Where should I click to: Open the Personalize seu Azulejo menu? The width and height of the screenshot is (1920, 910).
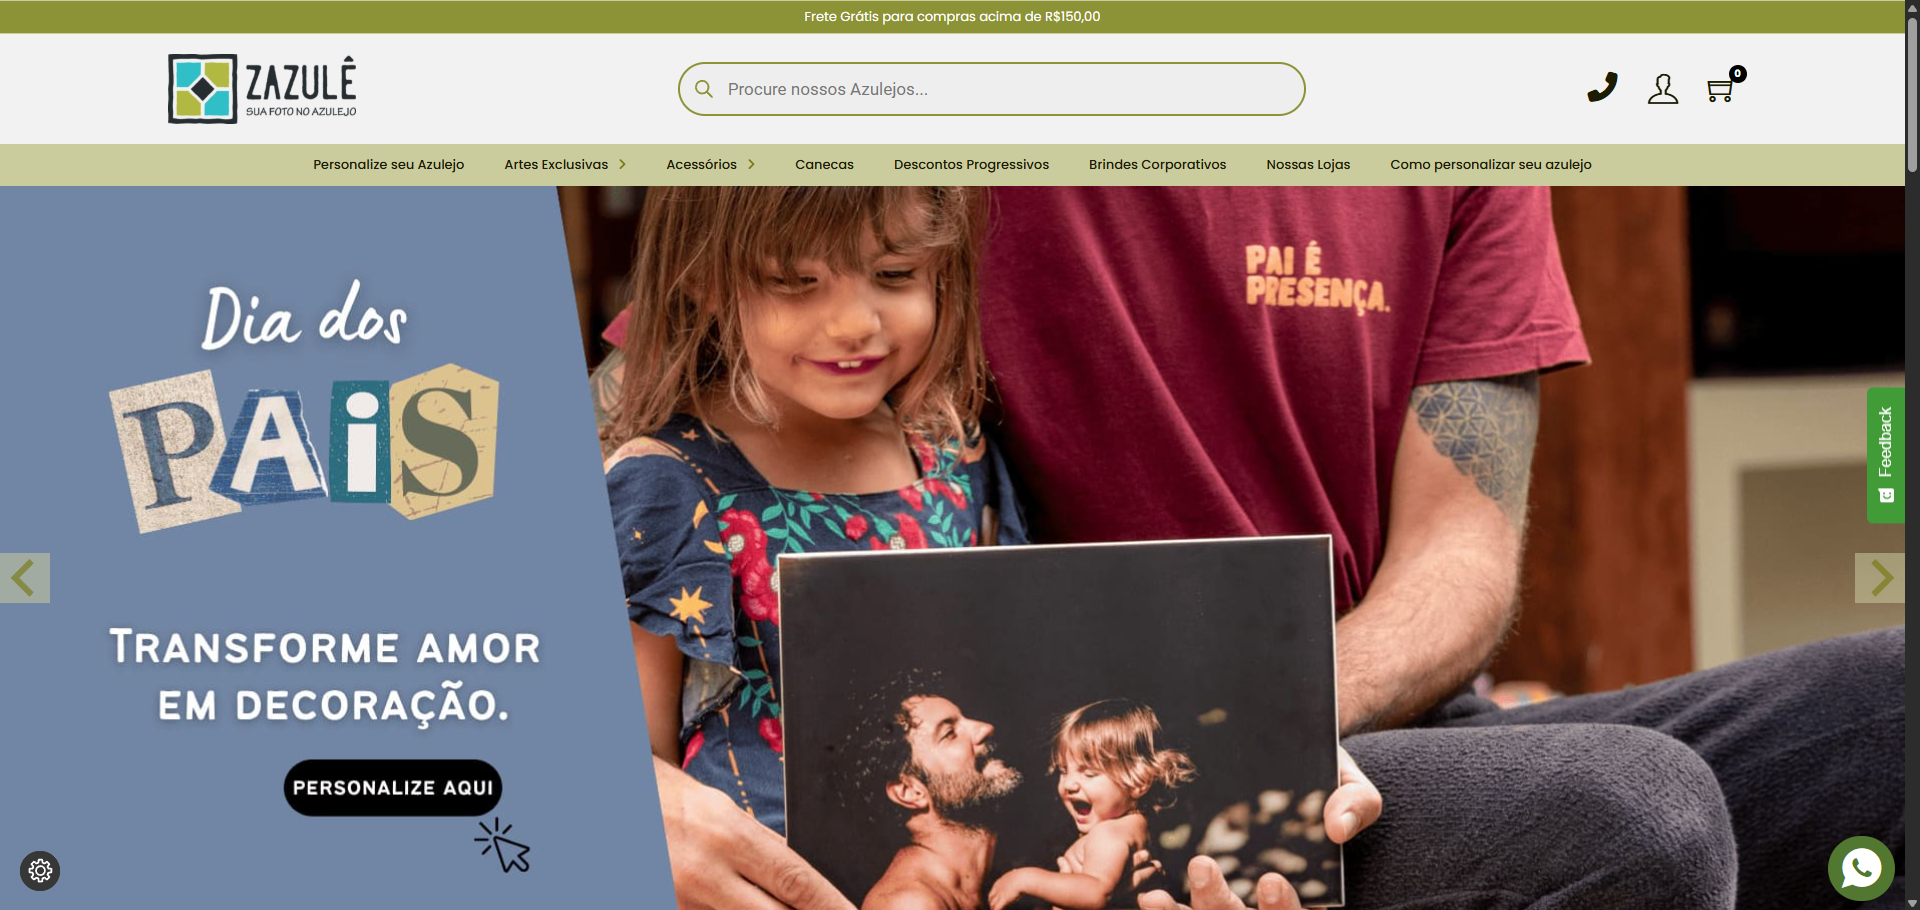click(388, 165)
